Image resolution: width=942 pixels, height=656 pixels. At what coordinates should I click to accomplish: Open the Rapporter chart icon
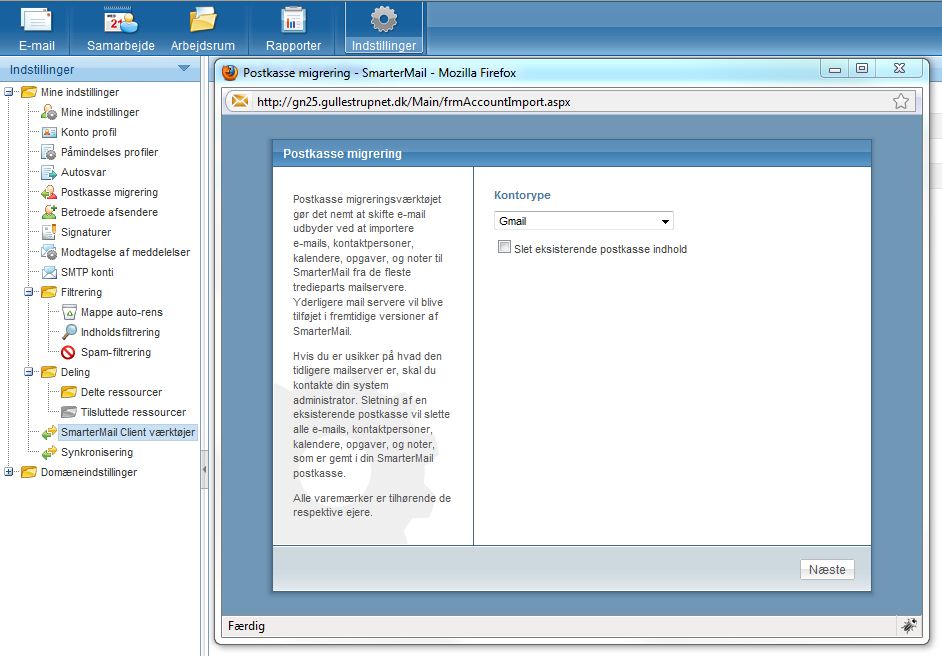pos(293,20)
